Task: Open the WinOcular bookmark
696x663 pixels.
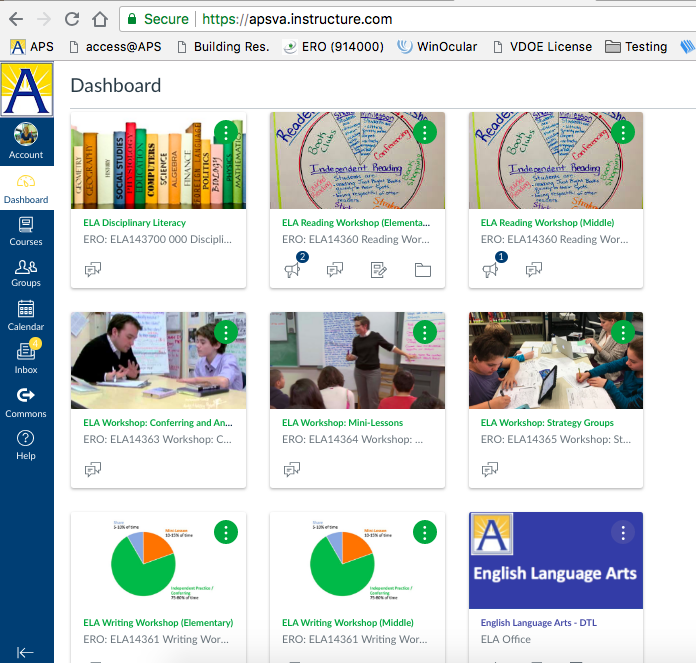Action: (x=437, y=47)
